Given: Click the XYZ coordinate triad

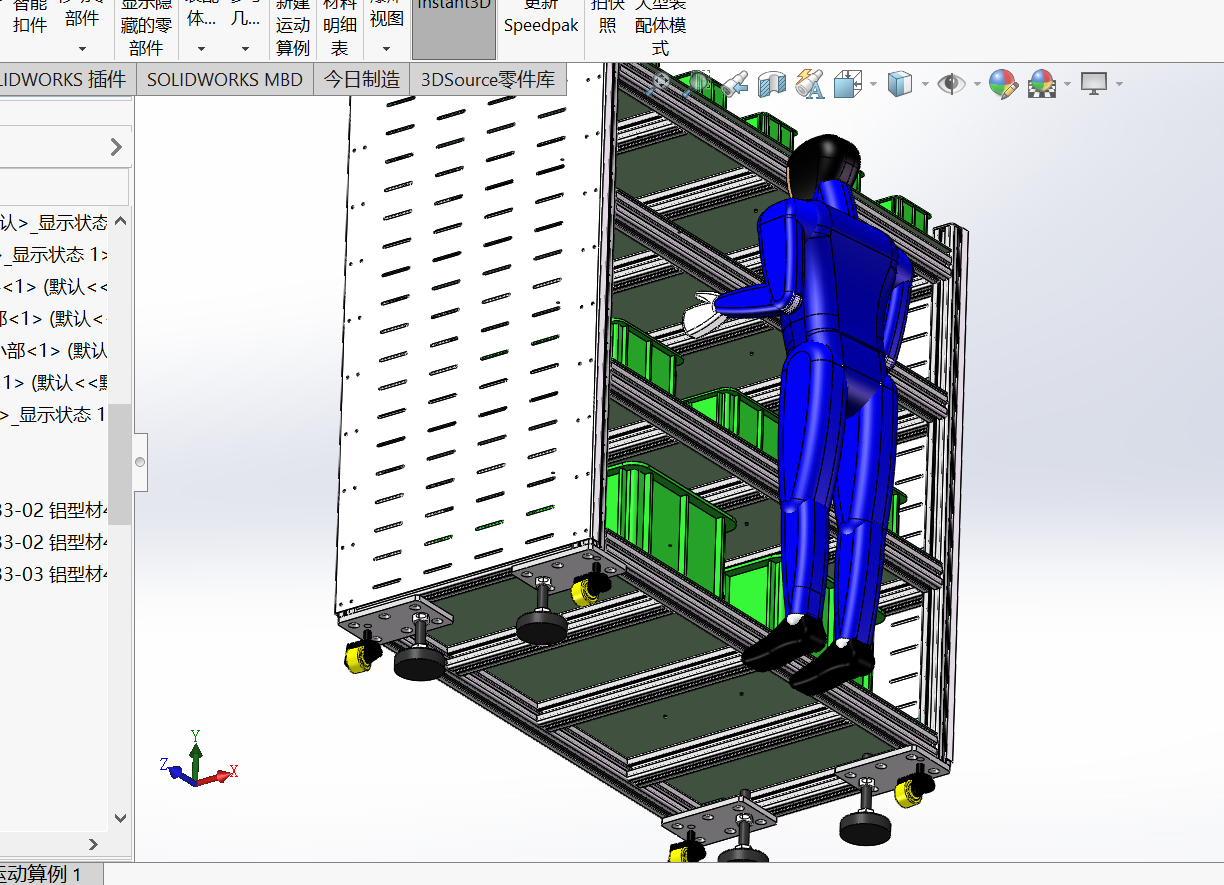Looking at the screenshot, I should click(198, 760).
